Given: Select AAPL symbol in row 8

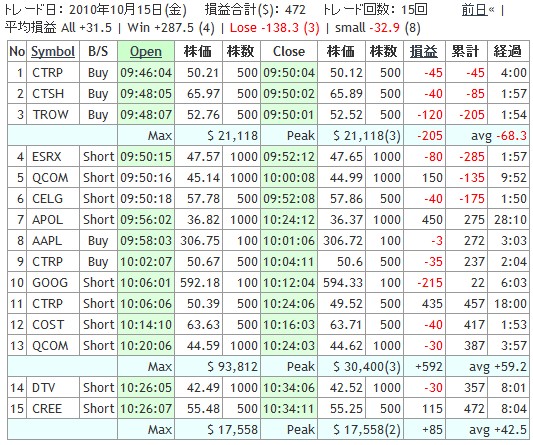Looking at the screenshot, I should [47, 241].
